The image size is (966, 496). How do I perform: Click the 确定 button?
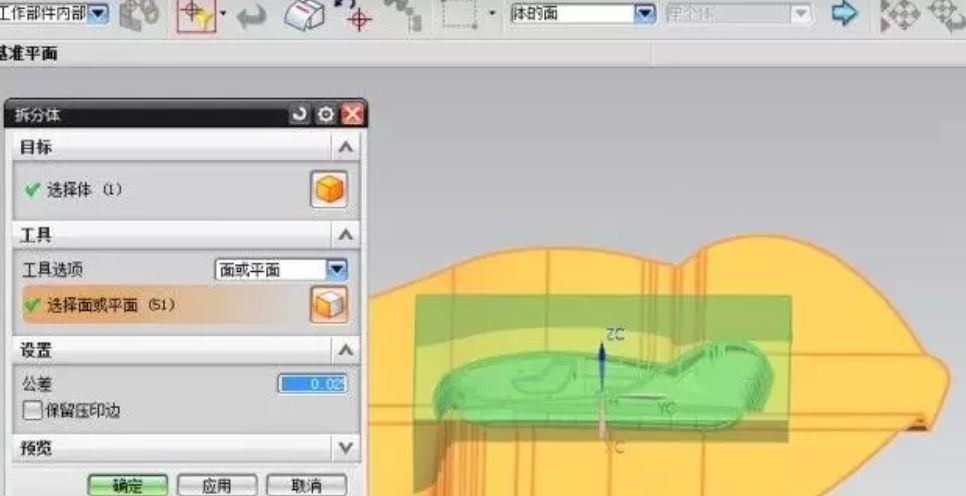[128, 486]
